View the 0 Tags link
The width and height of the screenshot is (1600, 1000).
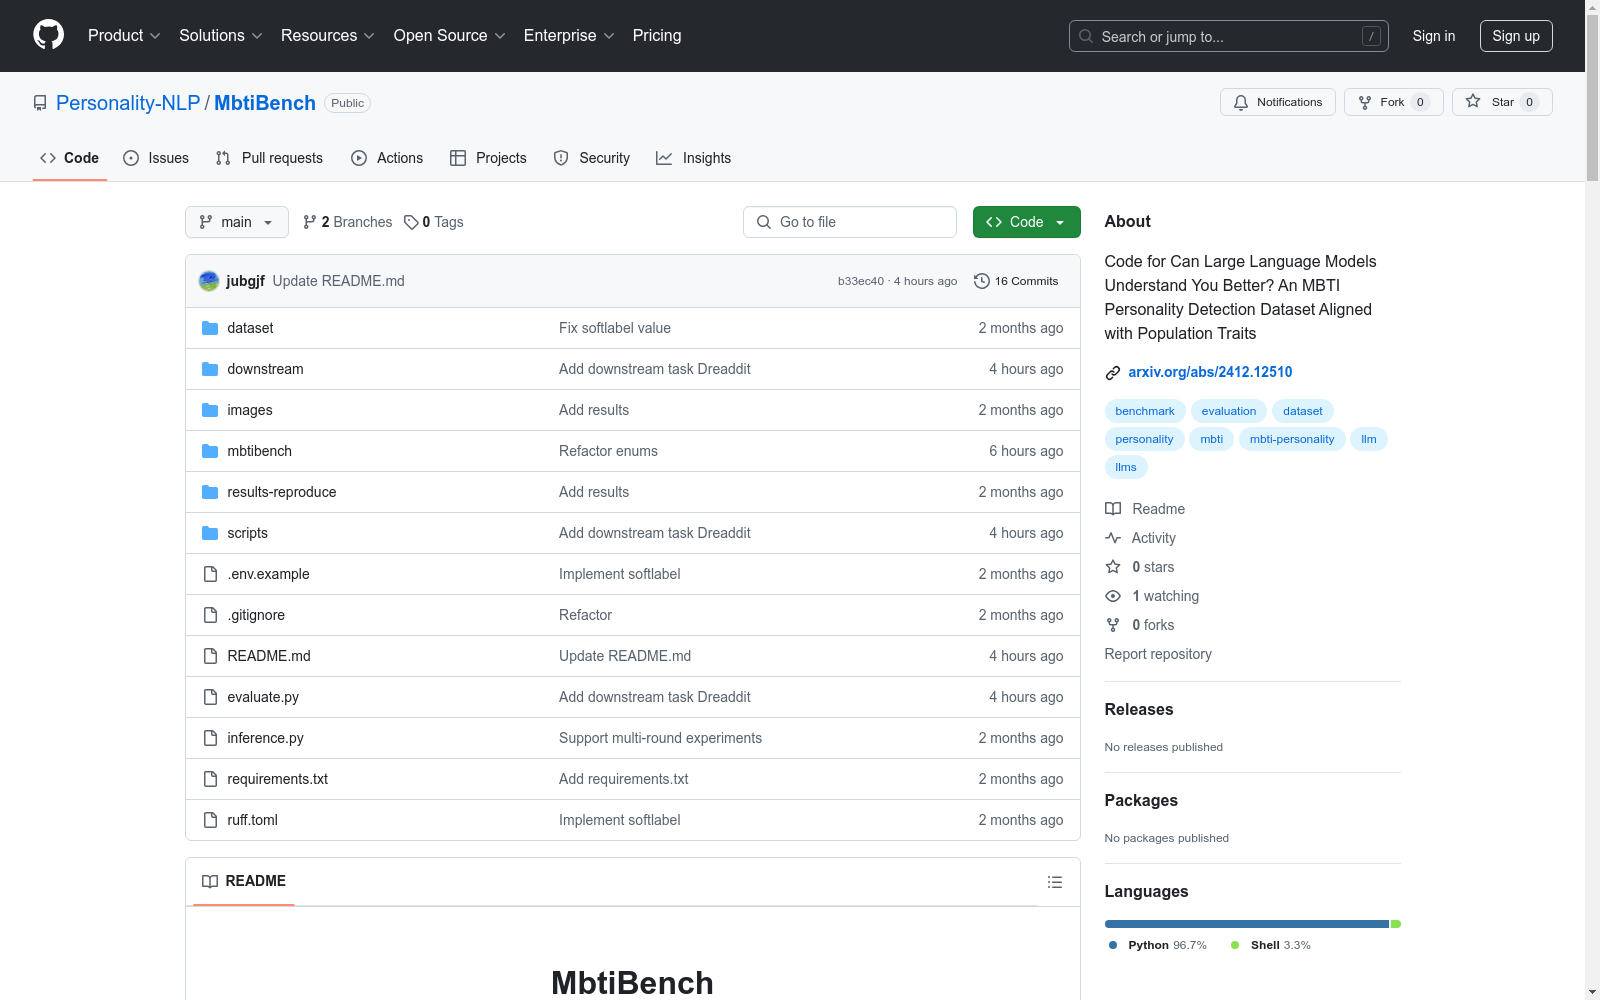(x=434, y=222)
